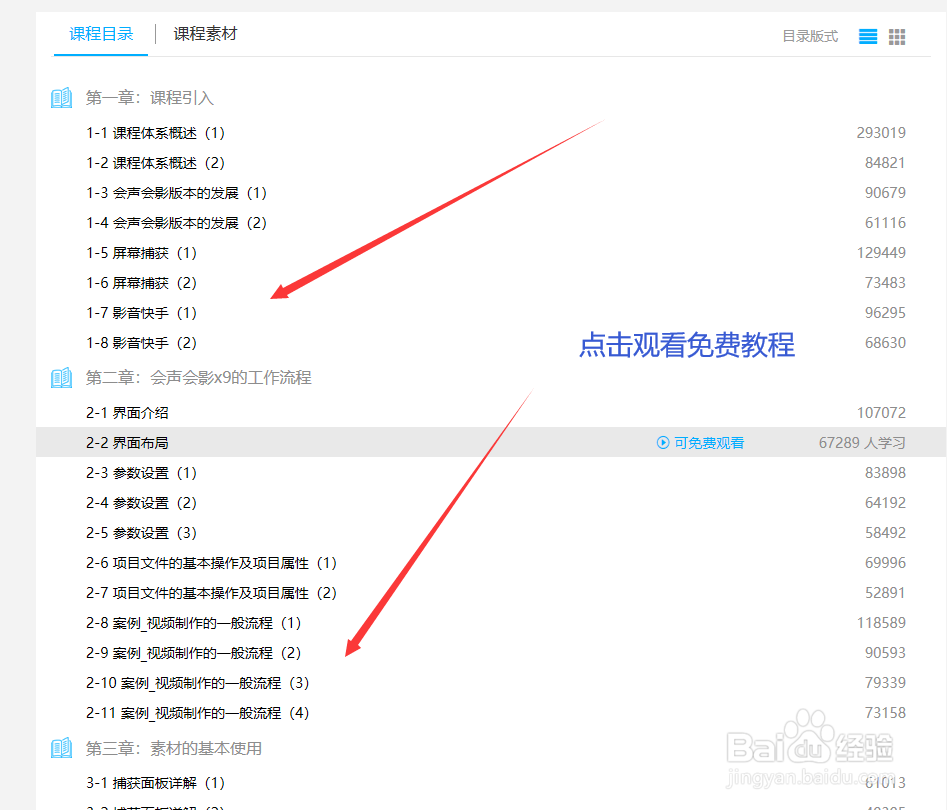Switch to grid catalog layout icon
947x810 pixels.
click(x=897, y=37)
